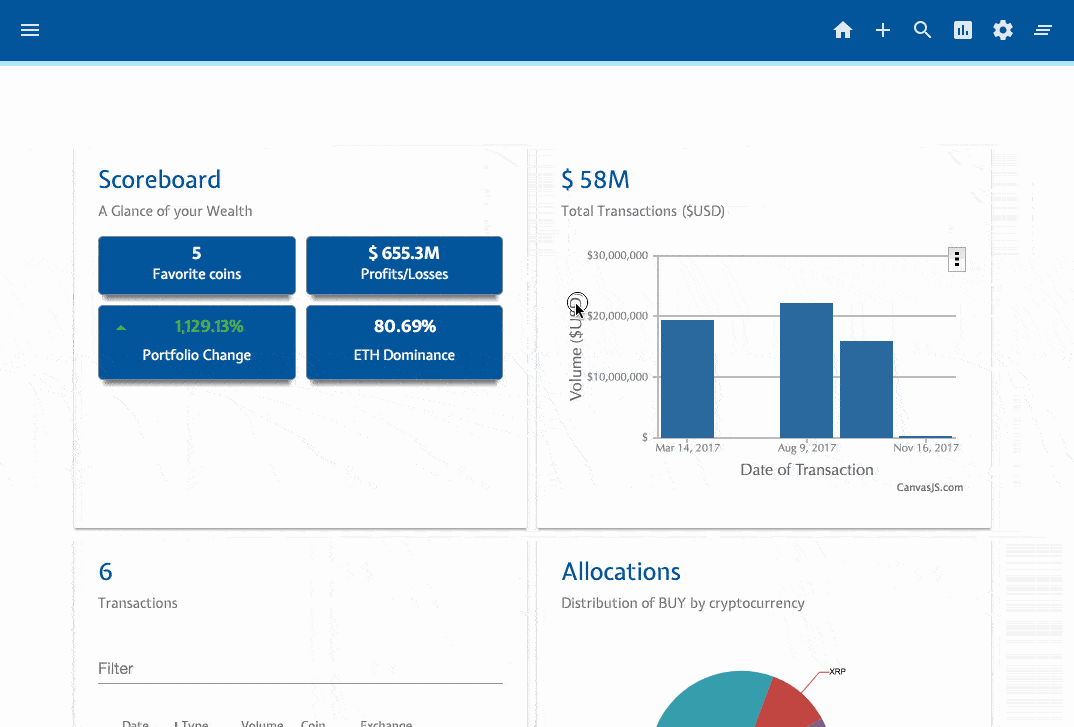Select the third chart bar near $16M

click(x=866, y=389)
